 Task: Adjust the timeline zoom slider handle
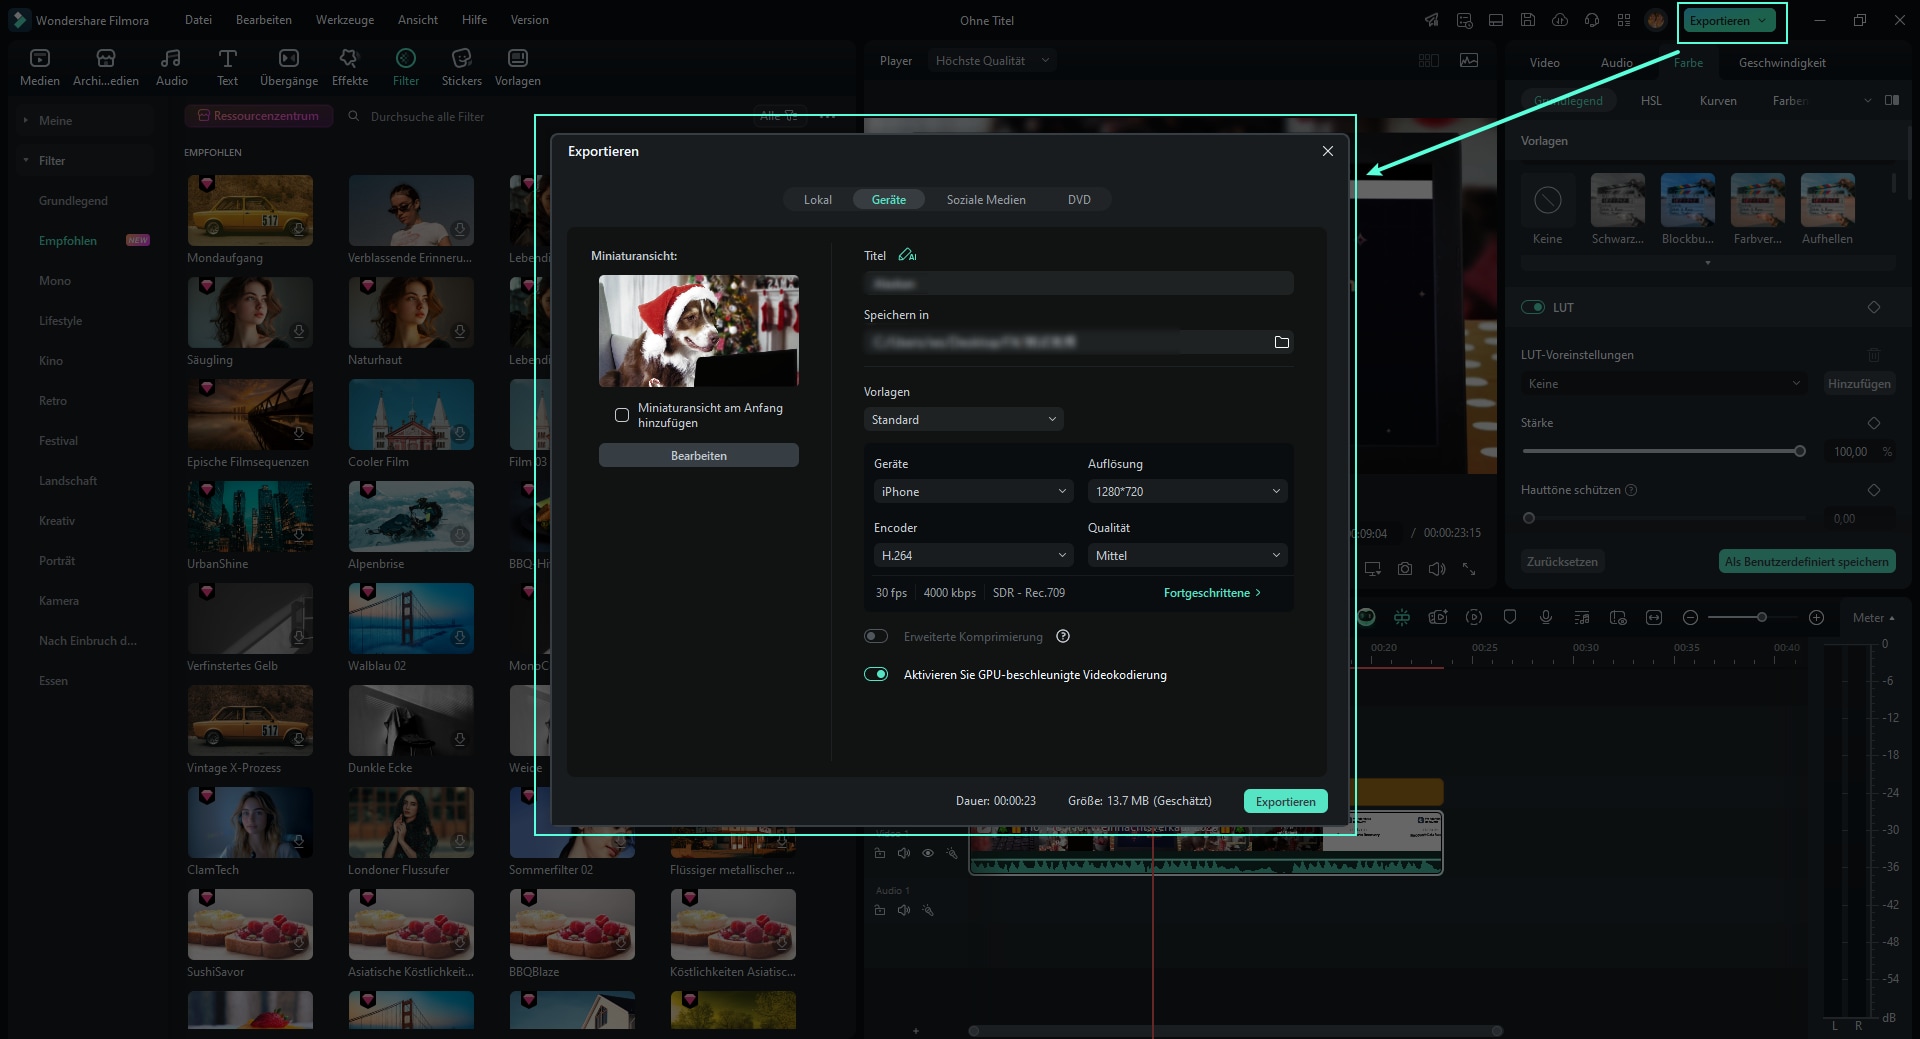click(x=1761, y=617)
